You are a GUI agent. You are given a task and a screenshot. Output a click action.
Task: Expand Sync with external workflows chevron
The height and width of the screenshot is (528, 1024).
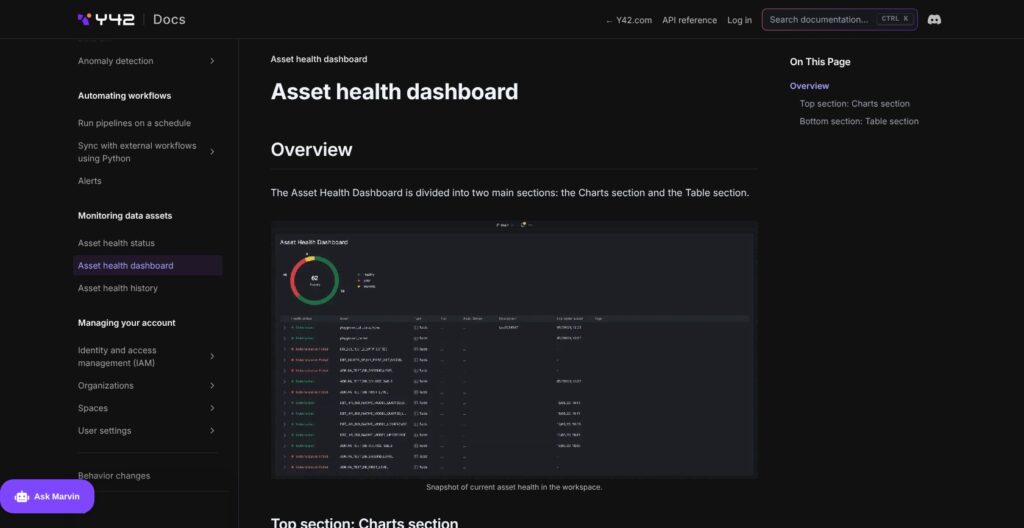(x=212, y=152)
